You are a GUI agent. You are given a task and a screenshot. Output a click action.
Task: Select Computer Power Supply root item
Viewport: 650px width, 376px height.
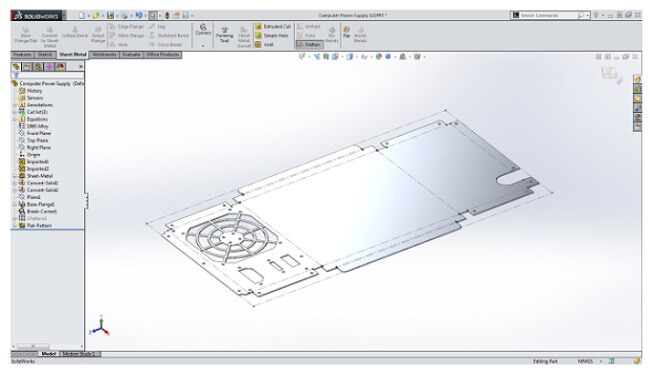click(x=48, y=83)
